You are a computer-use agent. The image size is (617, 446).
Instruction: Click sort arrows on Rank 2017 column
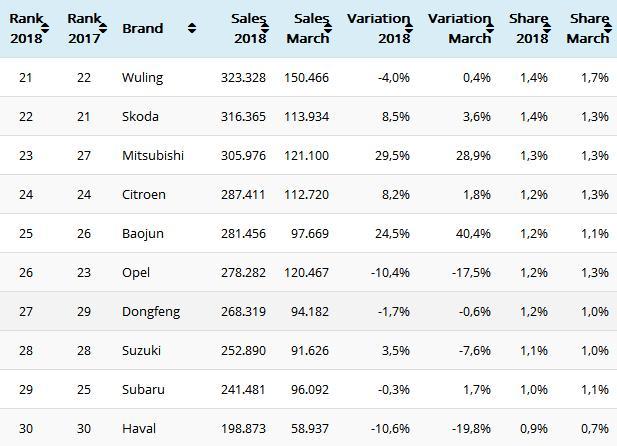point(103,28)
